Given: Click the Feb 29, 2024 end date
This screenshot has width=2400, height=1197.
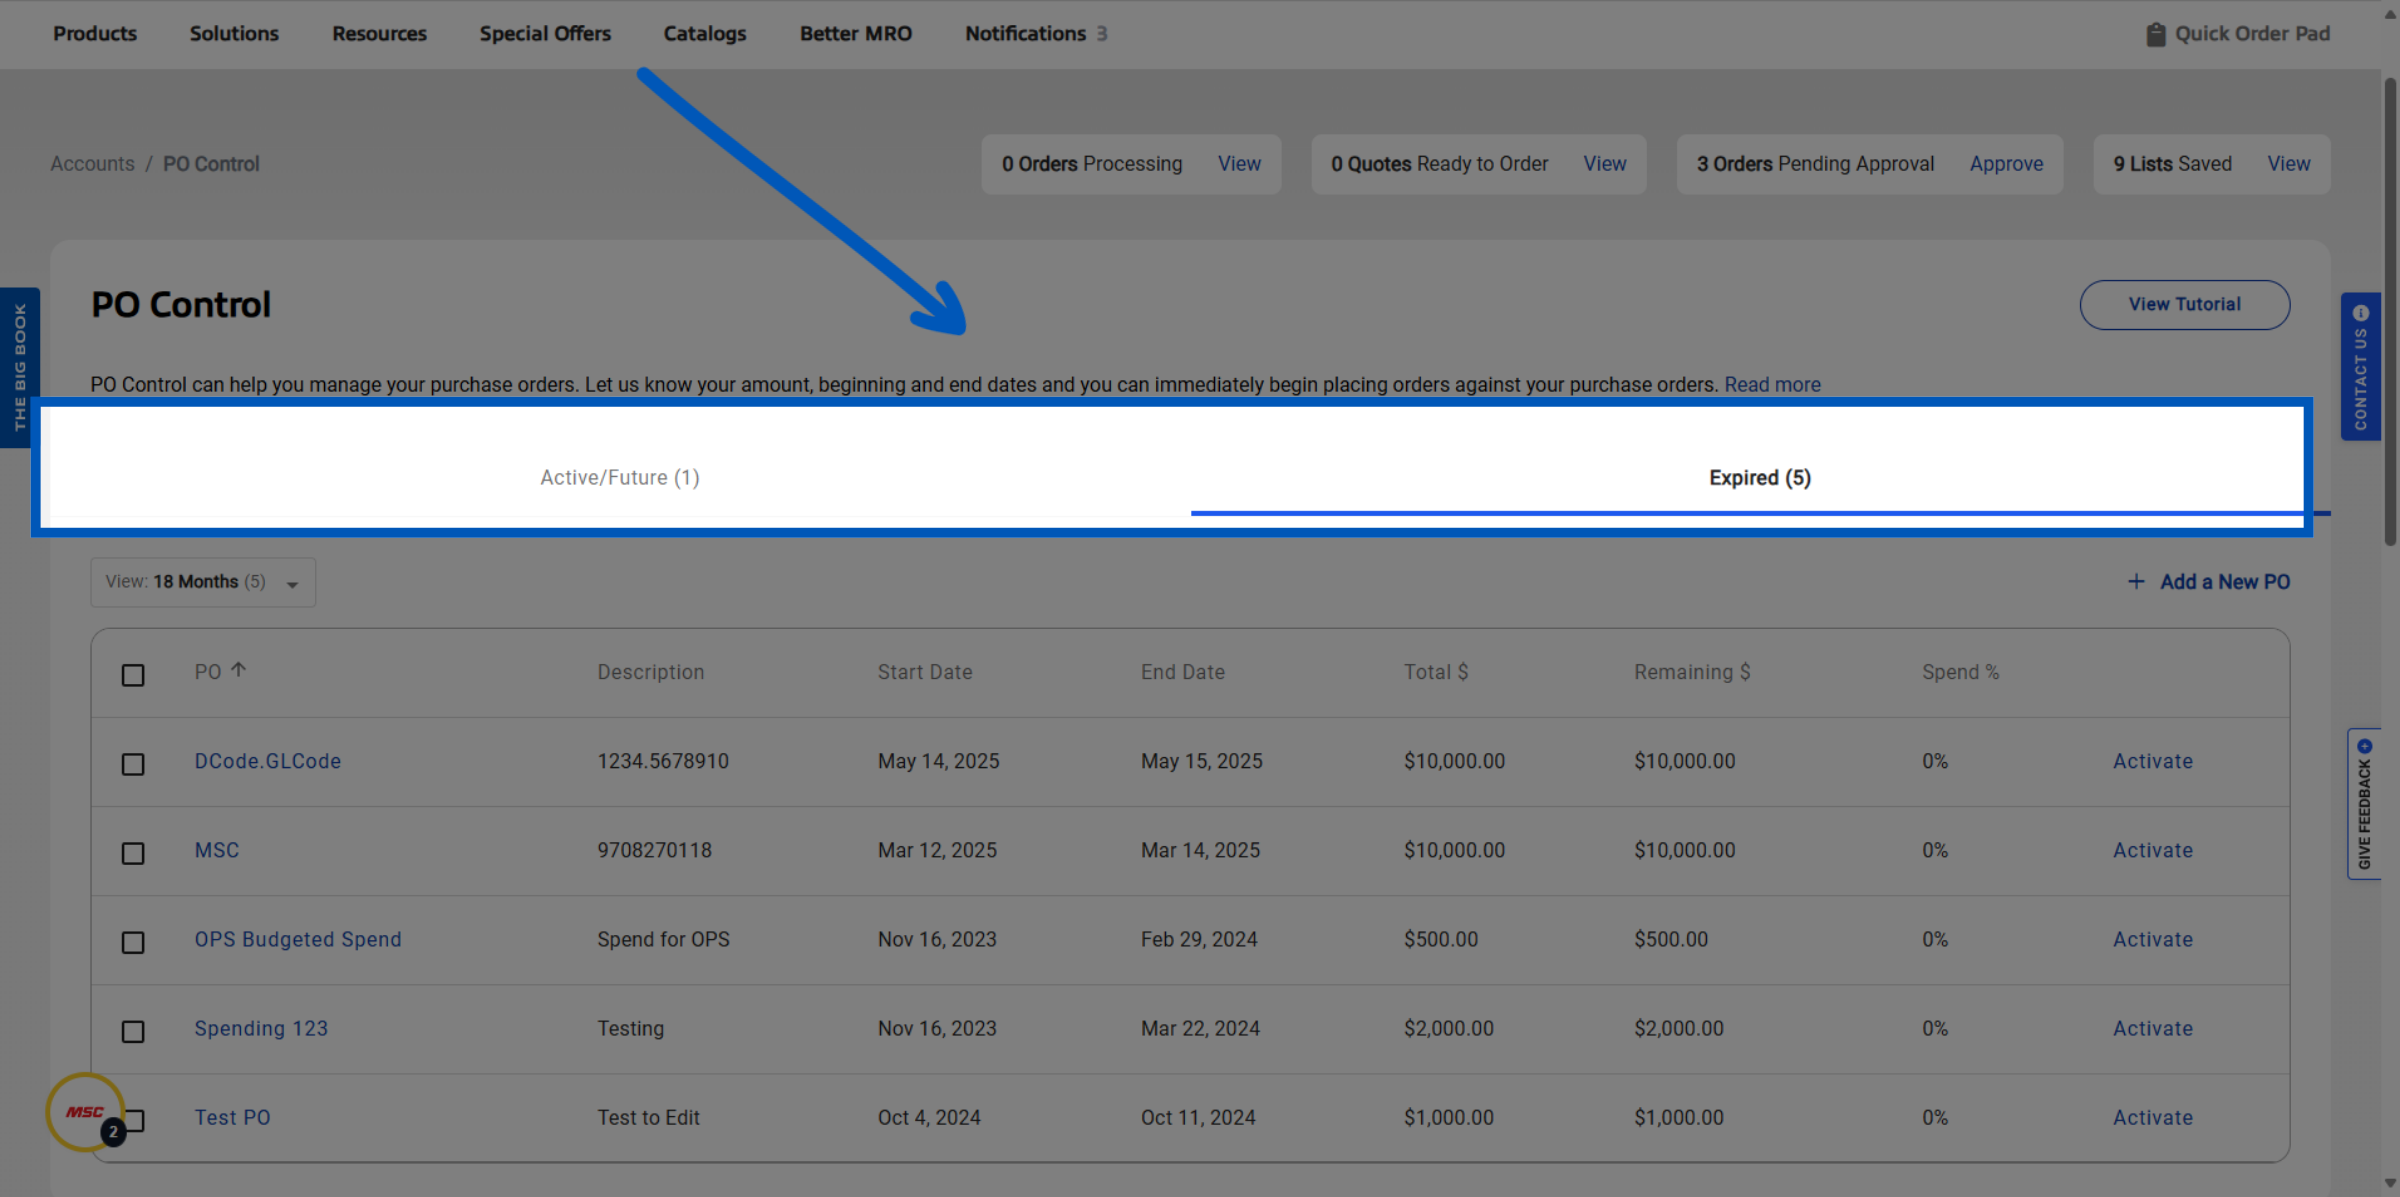Looking at the screenshot, I should 1199,939.
